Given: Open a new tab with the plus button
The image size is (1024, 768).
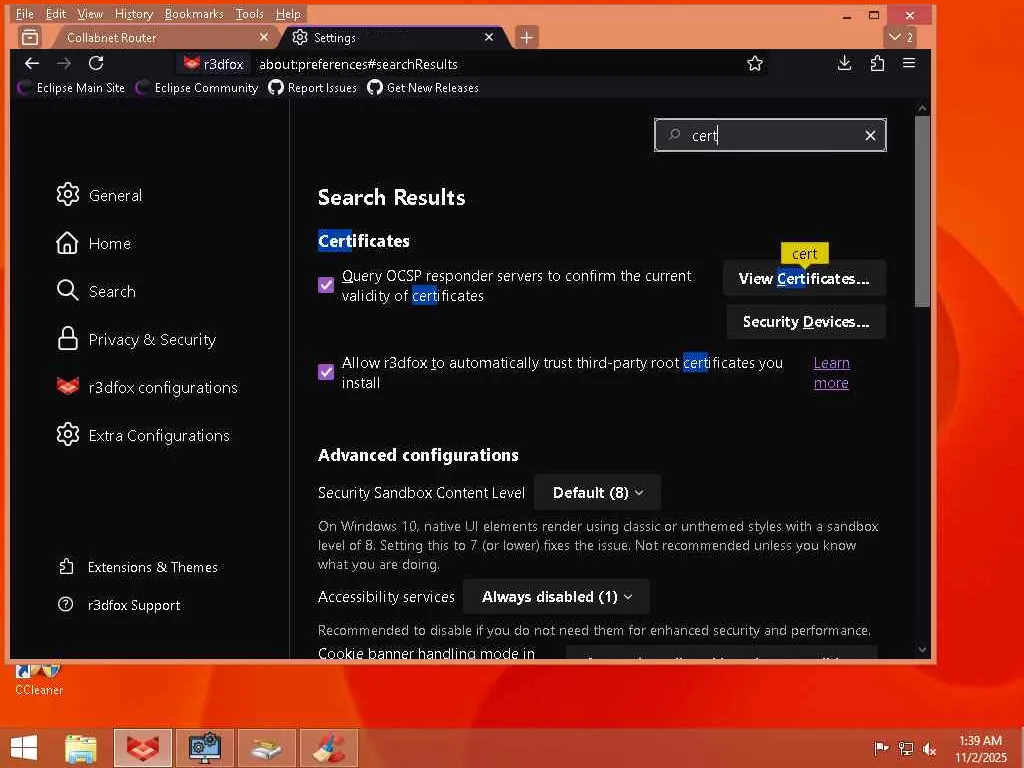Looking at the screenshot, I should coord(527,37).
